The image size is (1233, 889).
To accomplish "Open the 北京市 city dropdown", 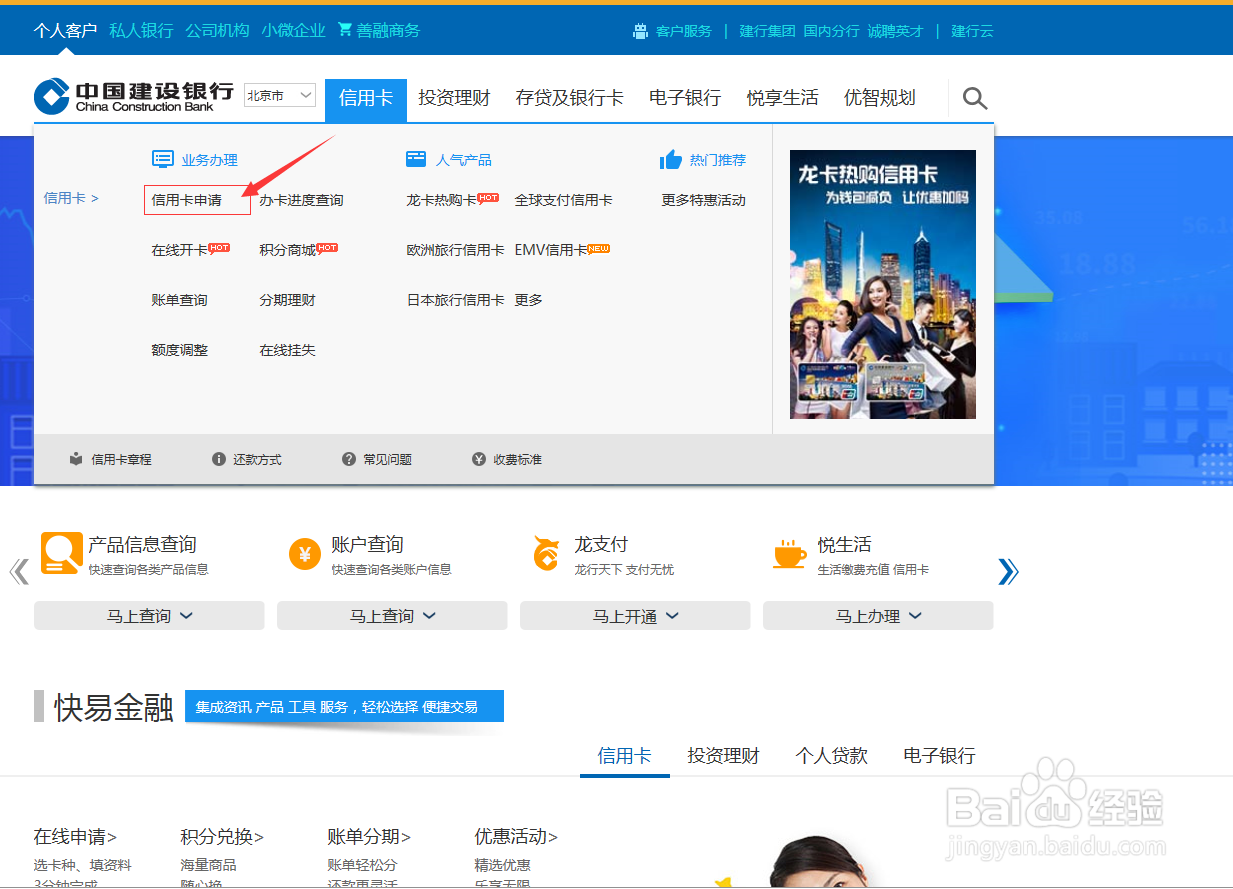I will (280, 95).
